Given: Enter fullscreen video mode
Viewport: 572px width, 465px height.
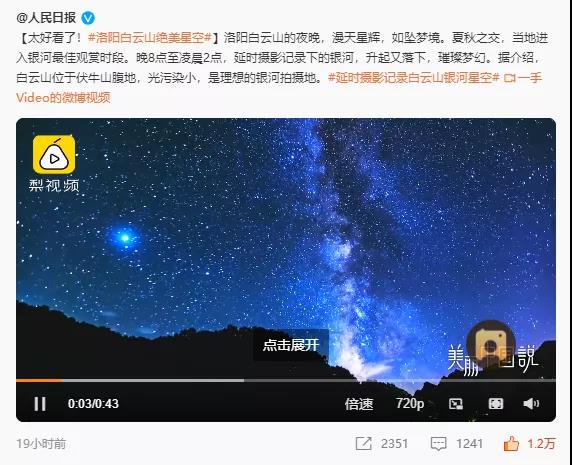Looking at the screenshot, I should point(495,404).
